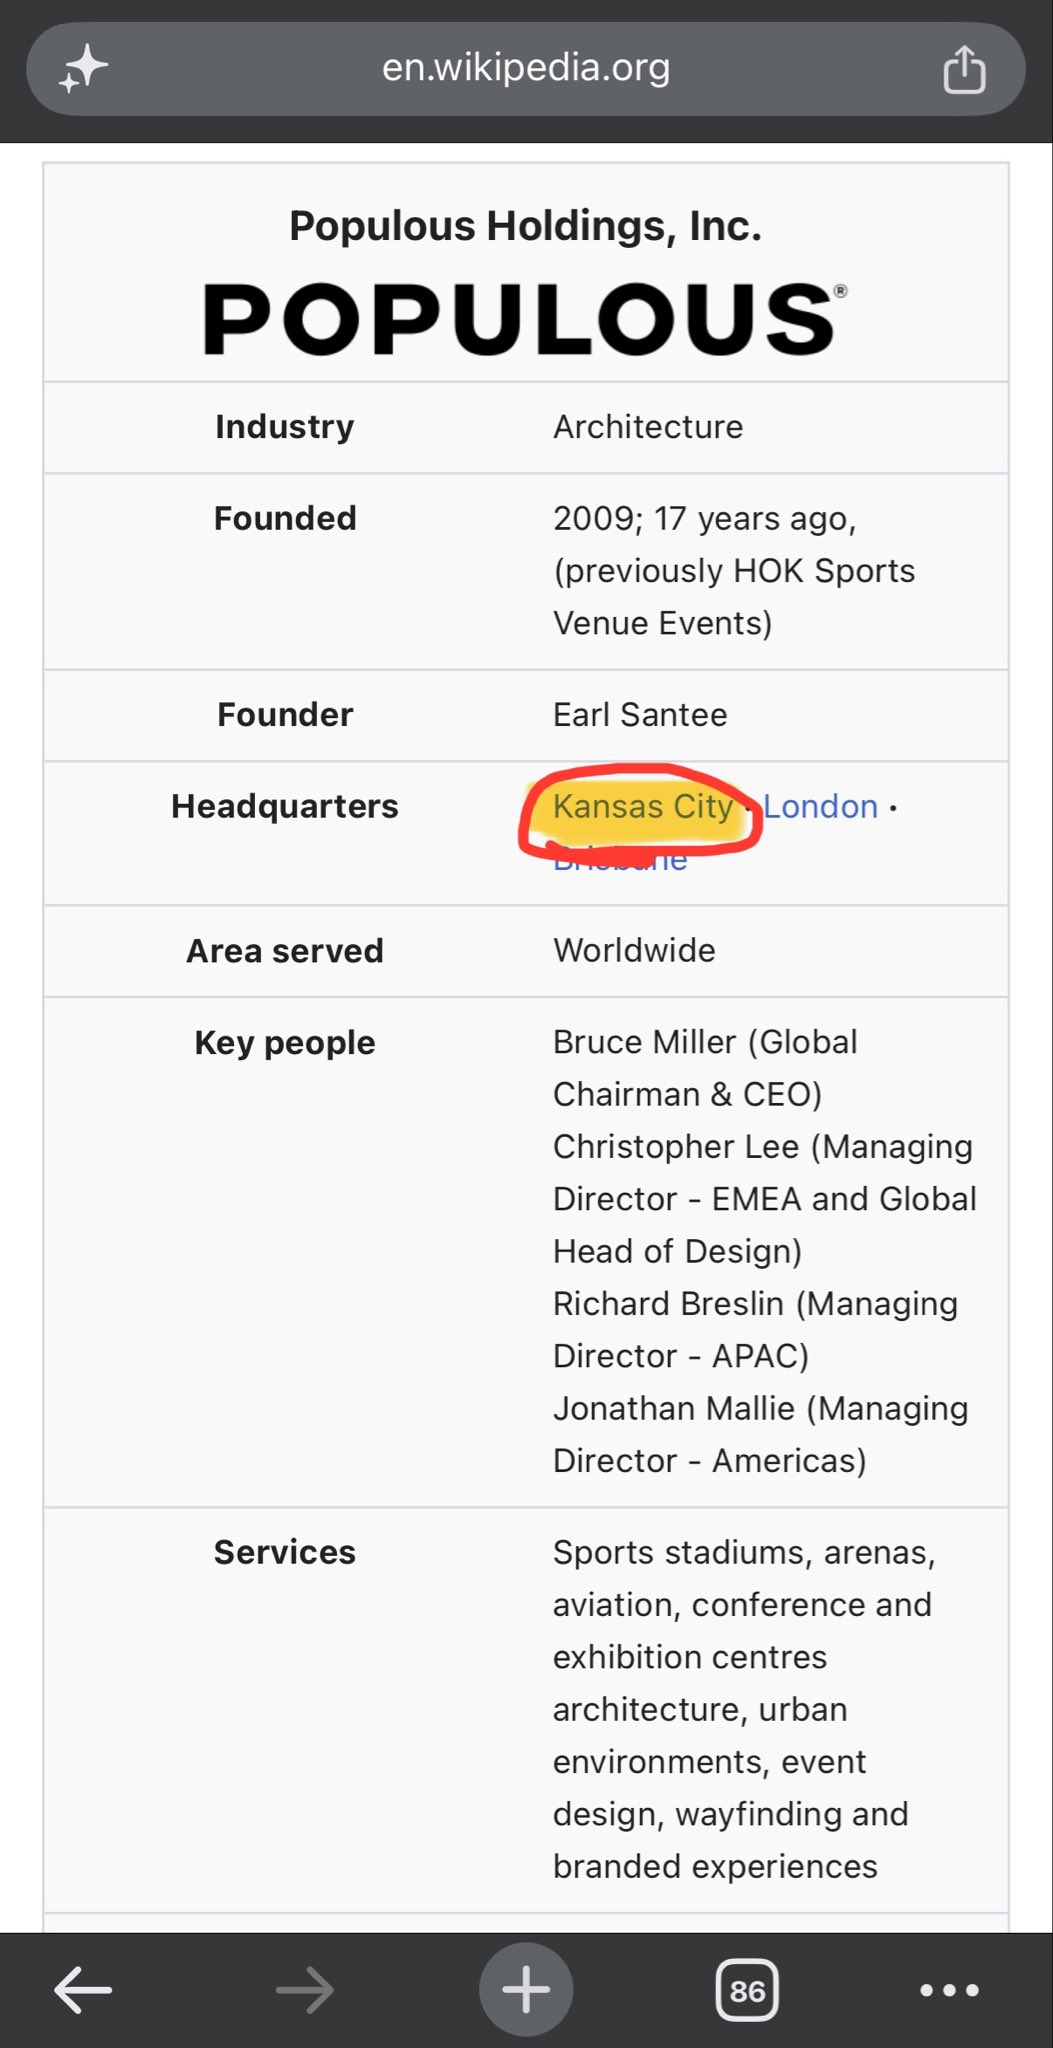Tap the Worldwide area served value
The height and width of the screenshot is (2048, 1053).
[634, 950]
